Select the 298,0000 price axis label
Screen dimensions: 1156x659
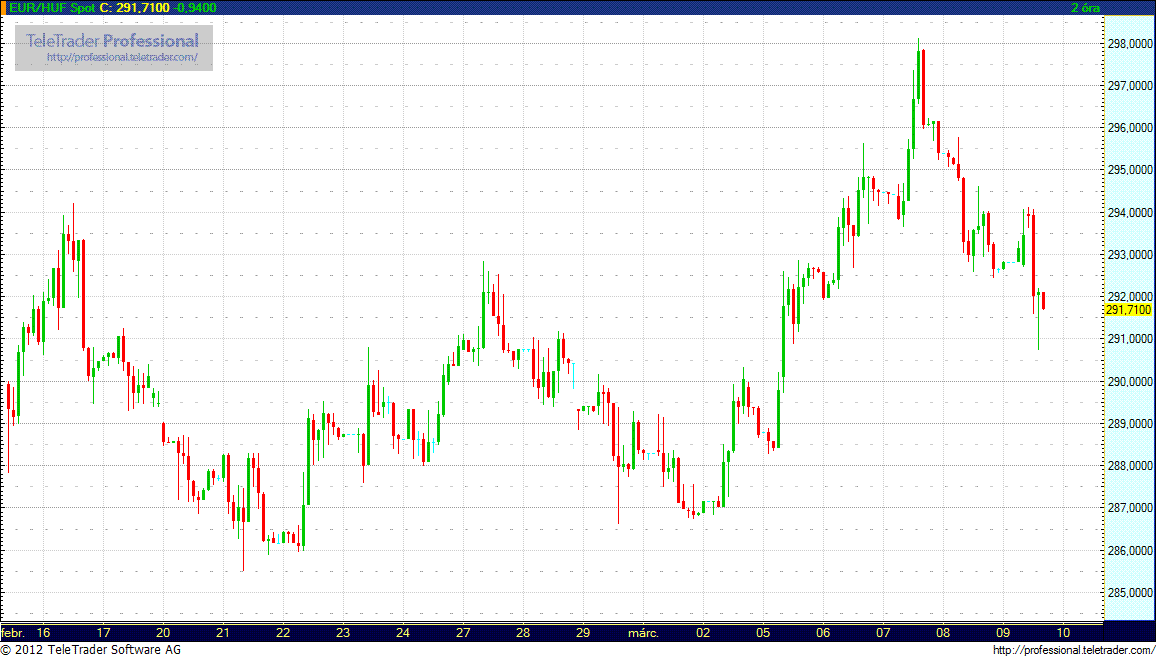(x=1128, y=44)
